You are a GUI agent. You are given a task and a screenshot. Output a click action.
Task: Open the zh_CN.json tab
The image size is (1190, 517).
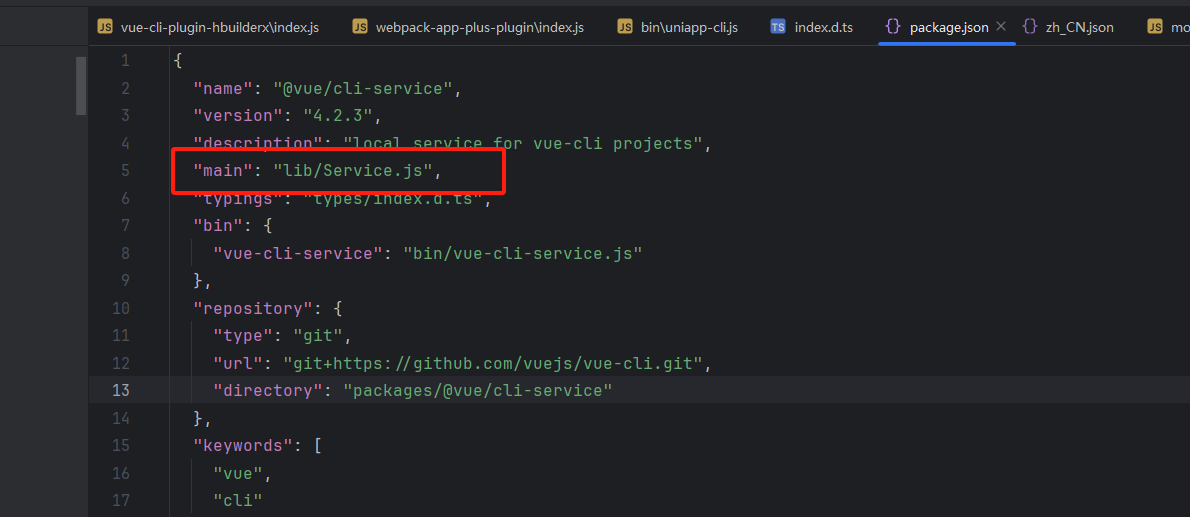[1079, 27]
